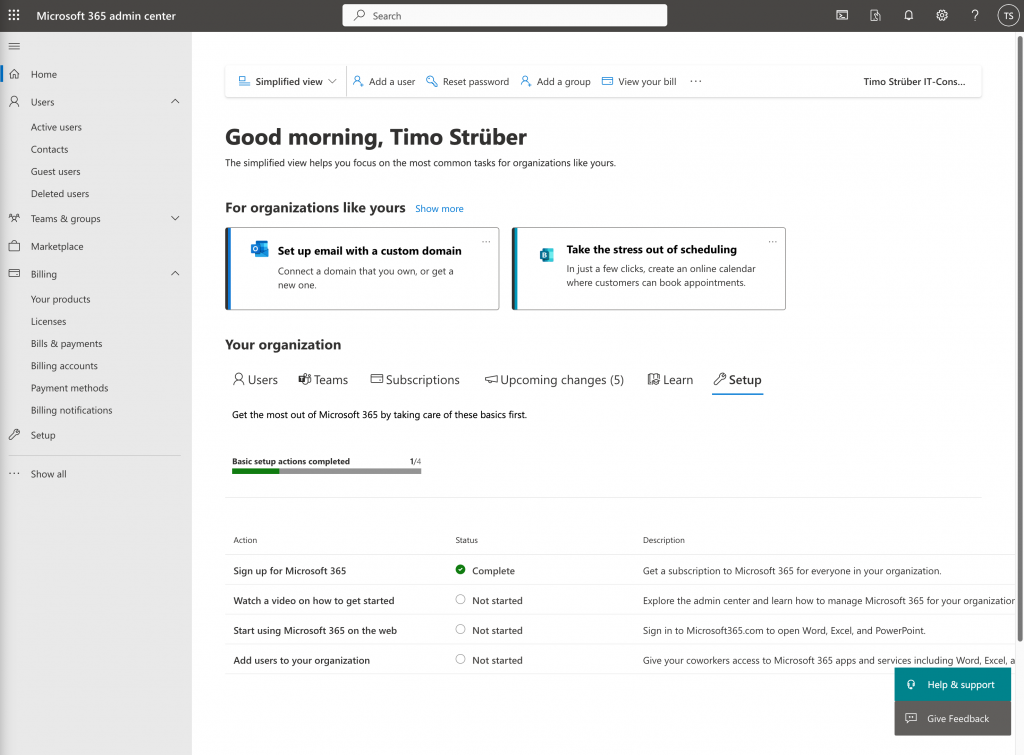The width and height of the screenshot is (1024, 755).
Task: Click the notifications bell icon
Action: tap(909, 16)
